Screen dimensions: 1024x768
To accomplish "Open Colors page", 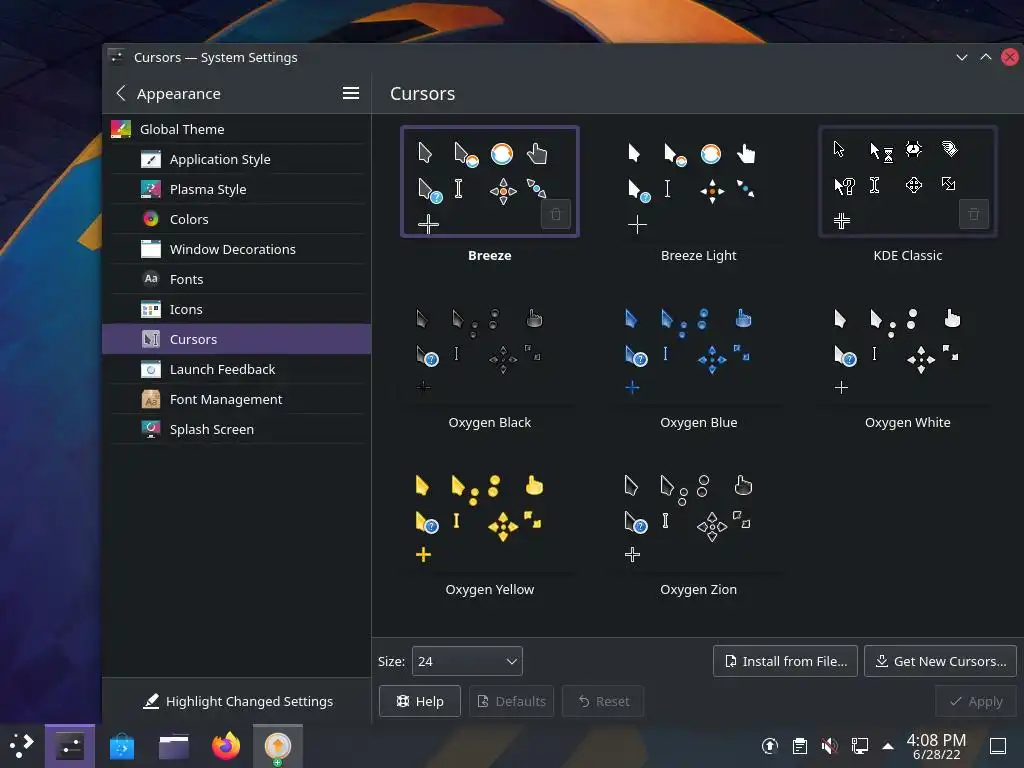I will [236, 219].
